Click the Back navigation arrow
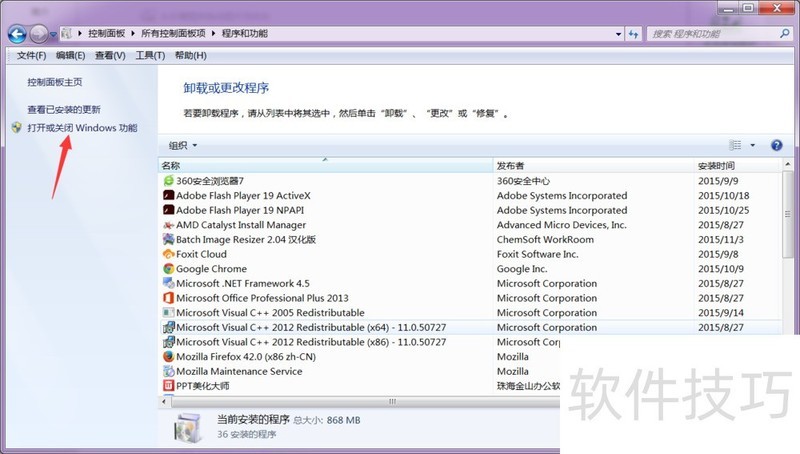 [x=17, y=34]
